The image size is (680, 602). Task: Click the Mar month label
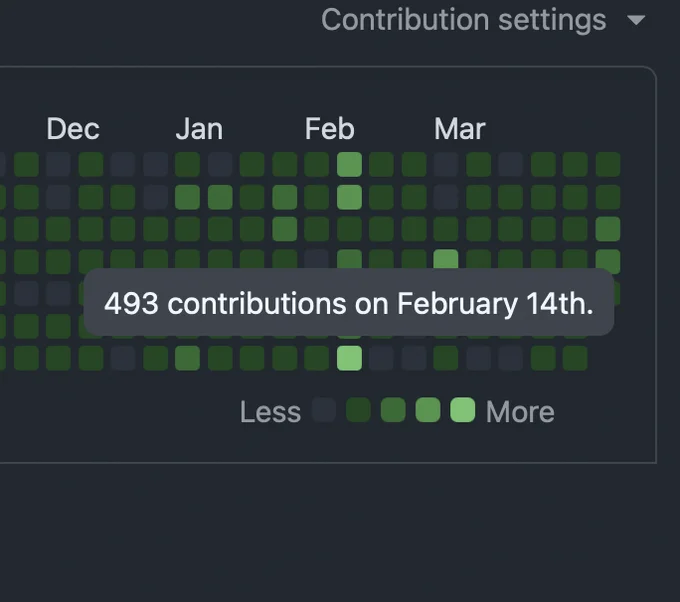tap(460, 129)
